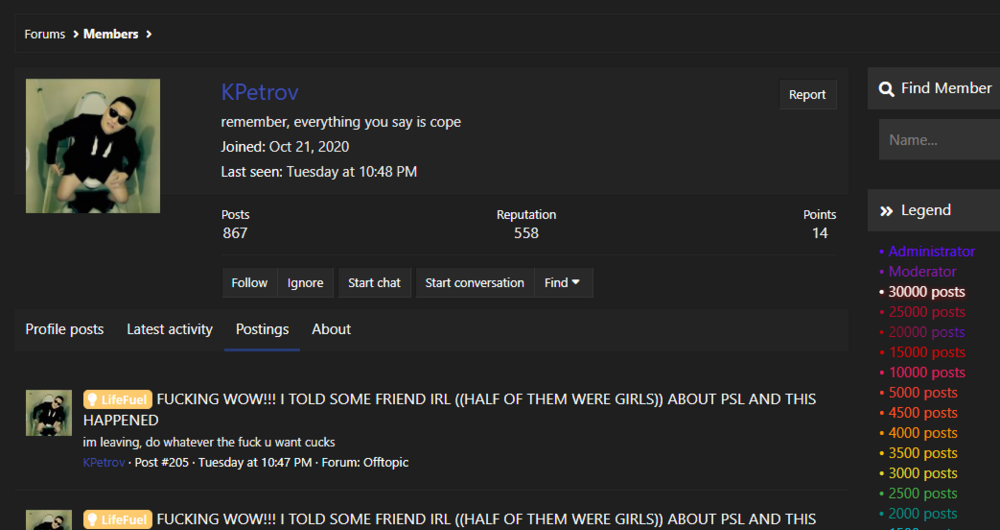Click the breadcrumb chevron after Members
The image size is (1000, 530).
149,34
